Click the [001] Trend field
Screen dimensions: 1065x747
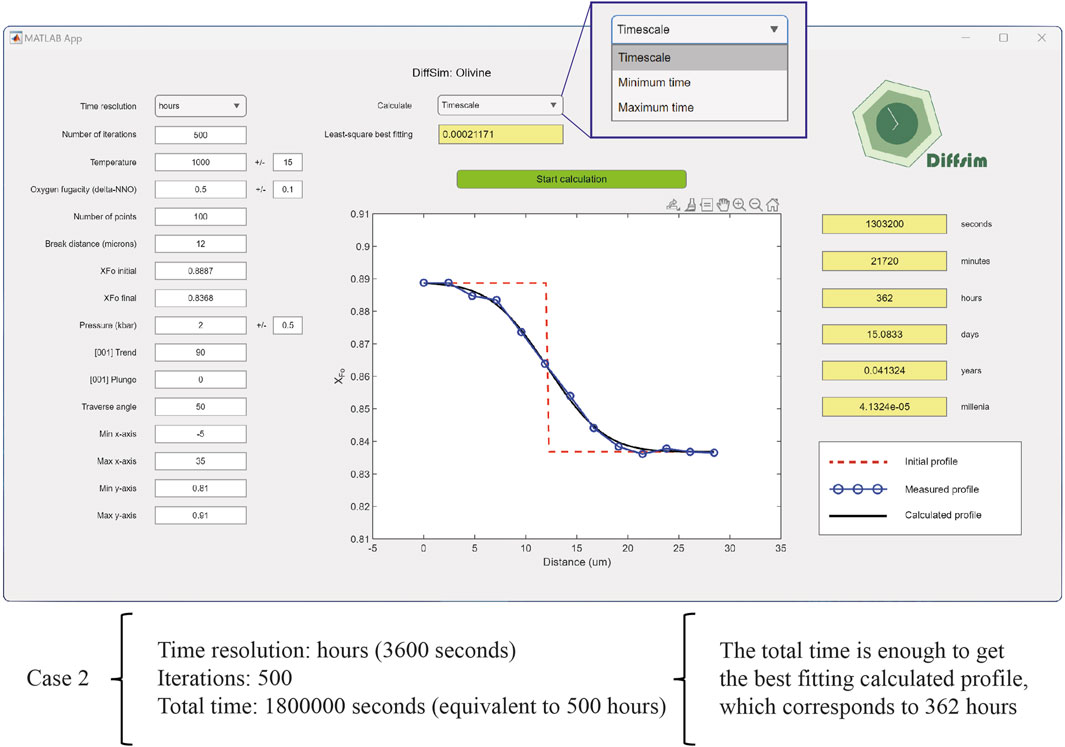[x=200, y=352]
